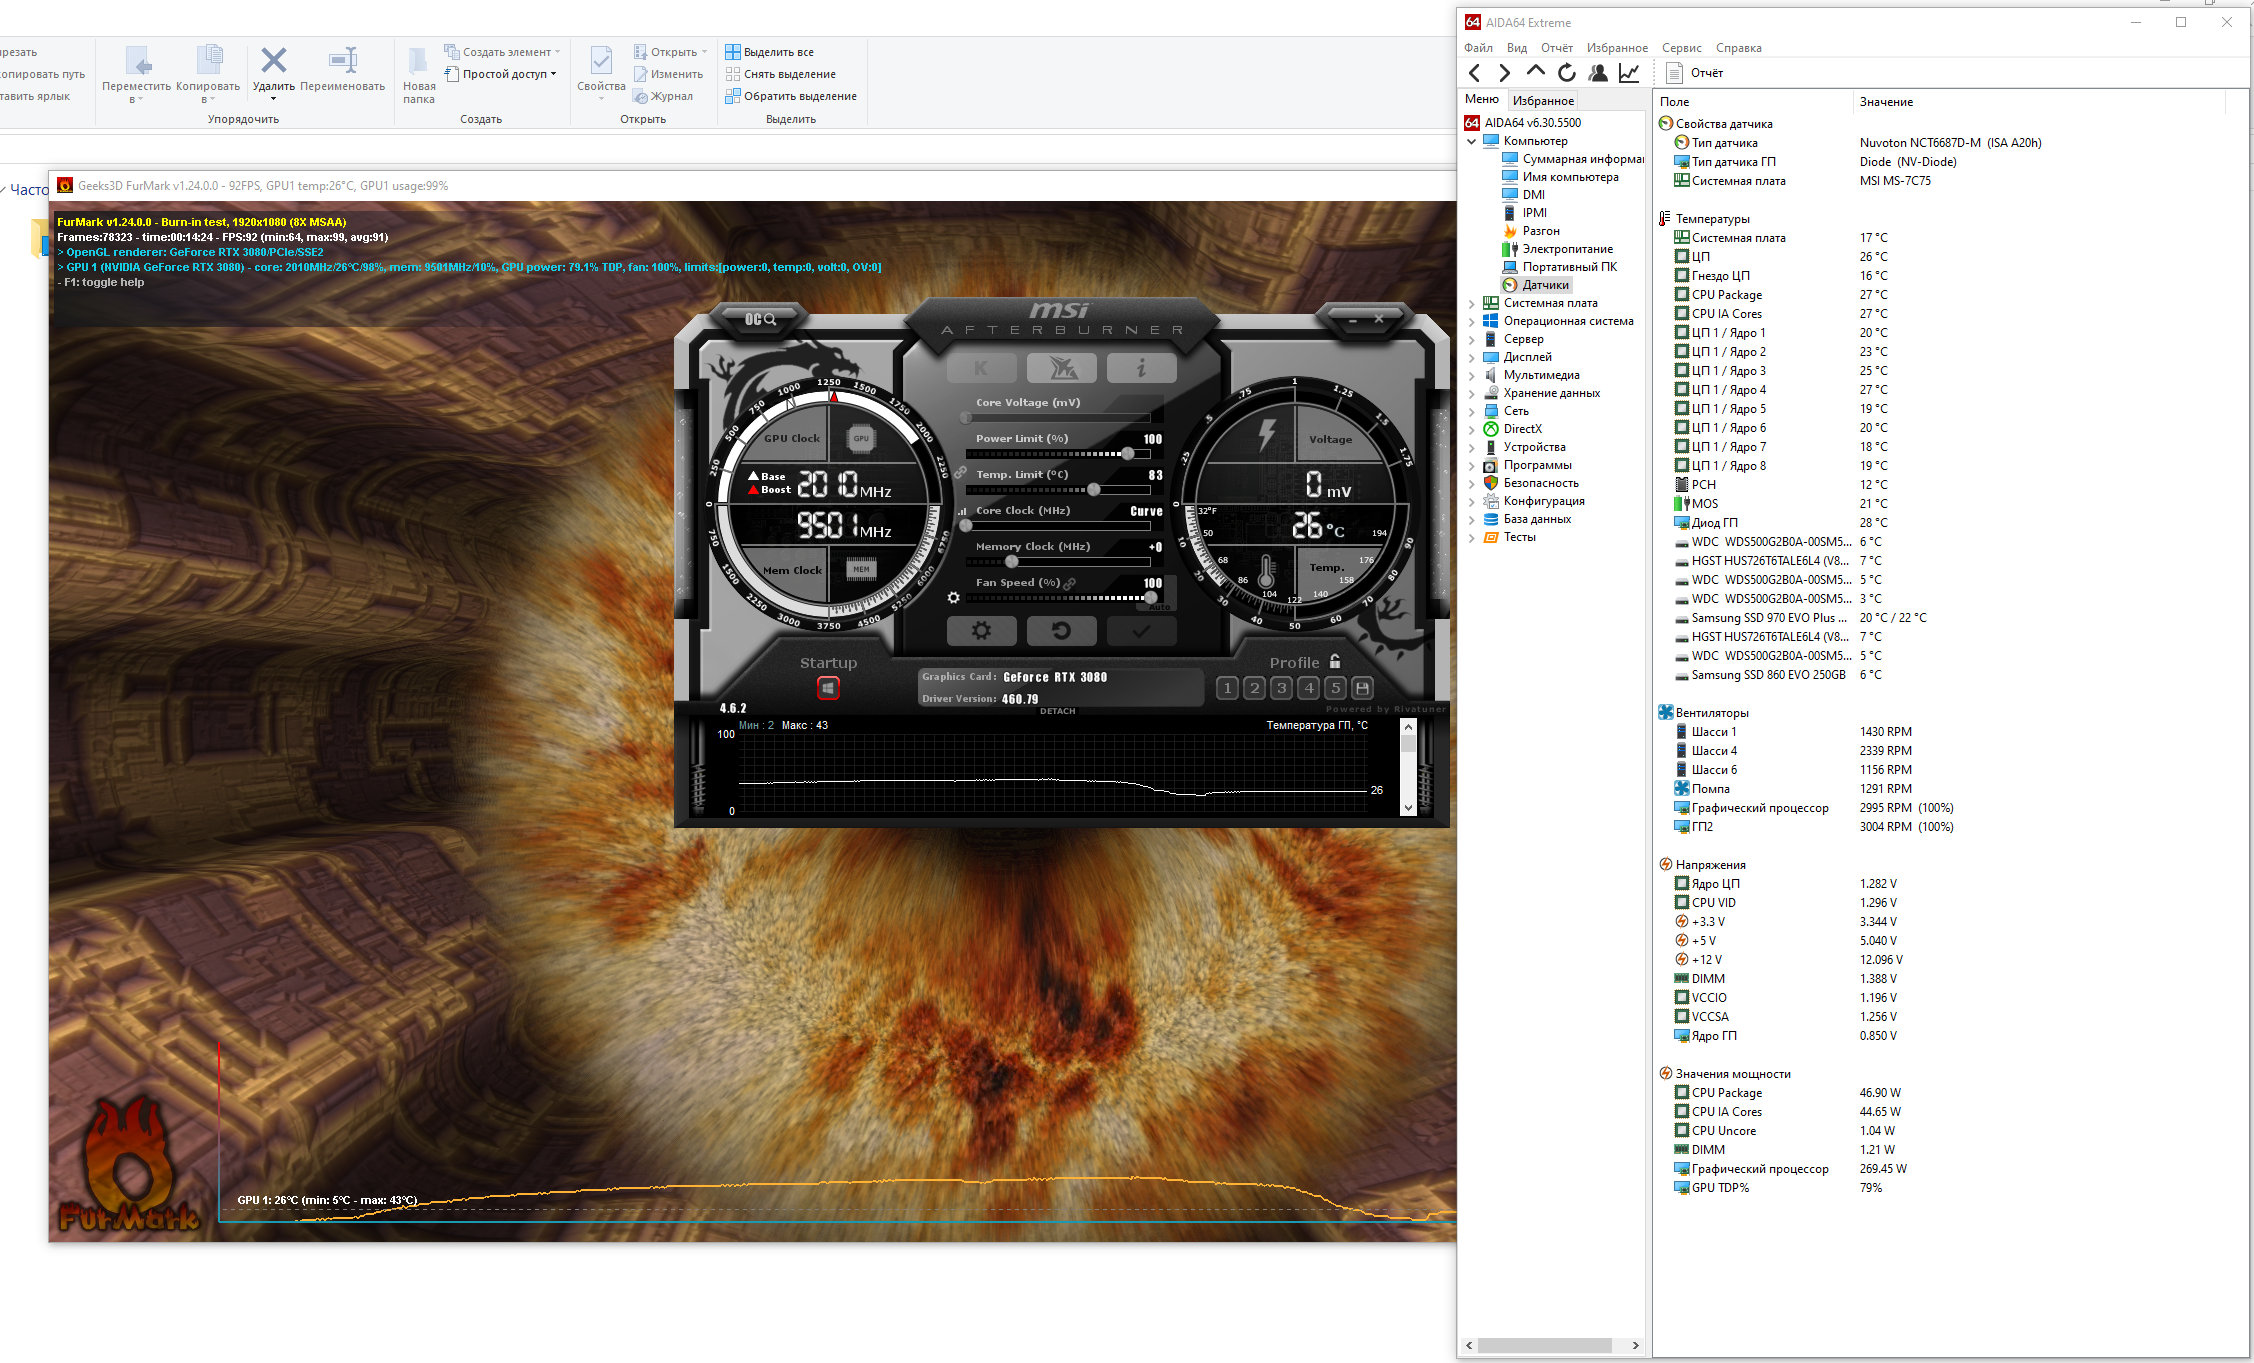
Task: Open fan settings gear beside Fan Speed
Action: tap(953, 598)
